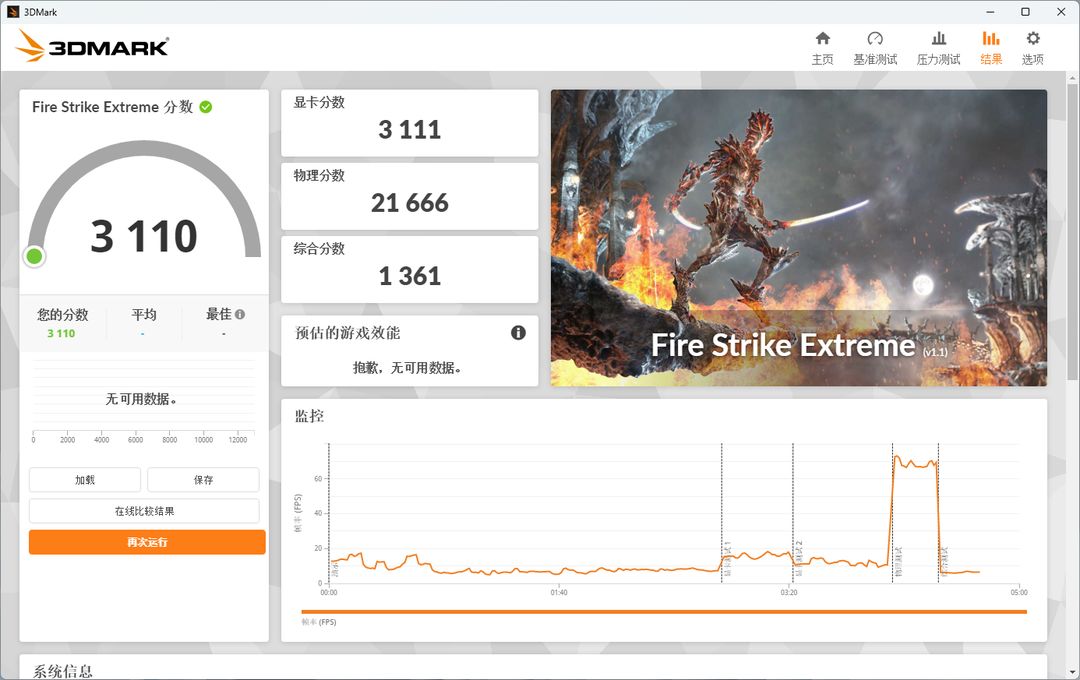Click the 01:40 time label on the graph
The width and height of the screenshot is (1080, 680).
click(559, 593)
